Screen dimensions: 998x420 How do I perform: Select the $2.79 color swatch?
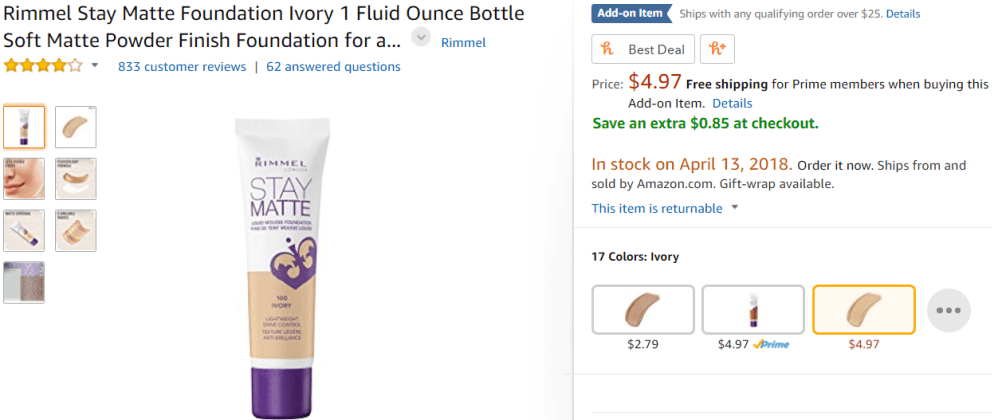coord(642,309)
